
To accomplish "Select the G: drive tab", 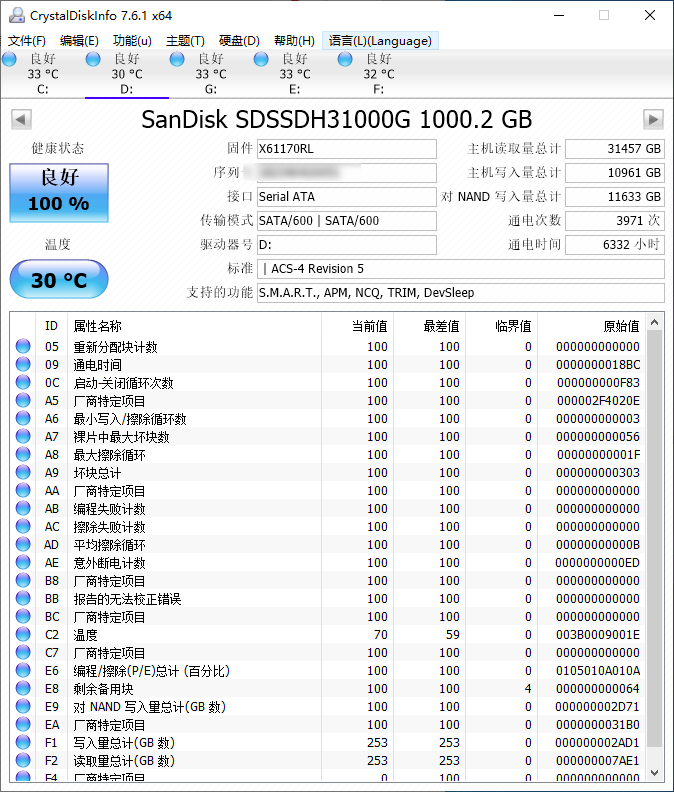I will [211, 74].
